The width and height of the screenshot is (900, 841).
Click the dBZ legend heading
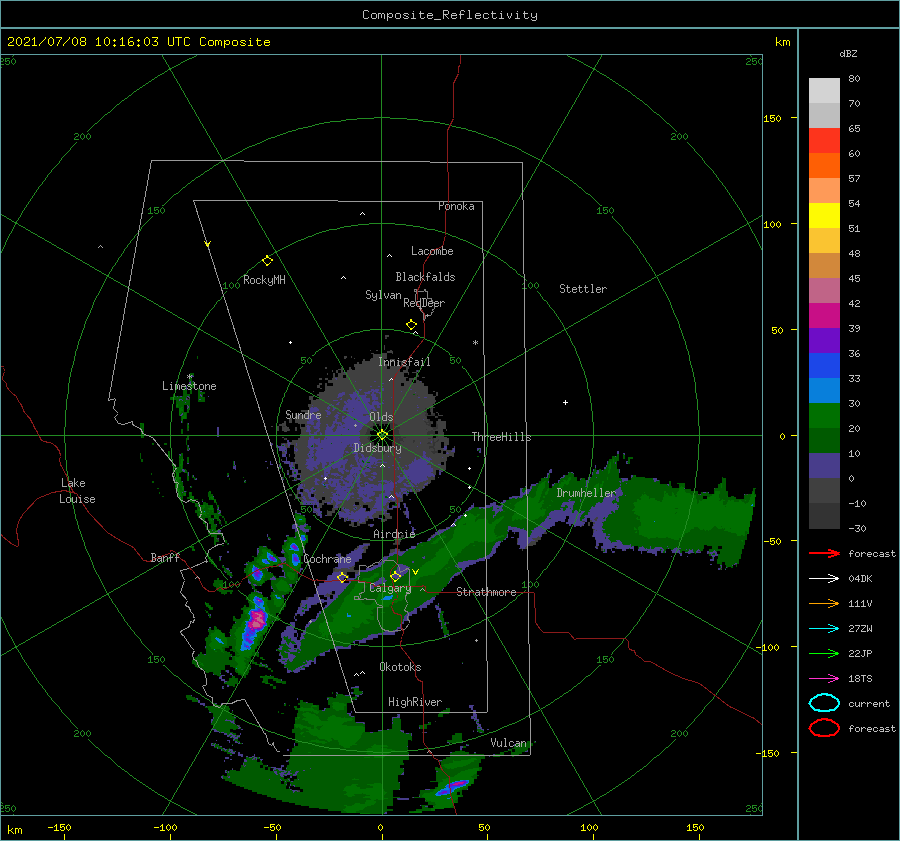[848, 54]
